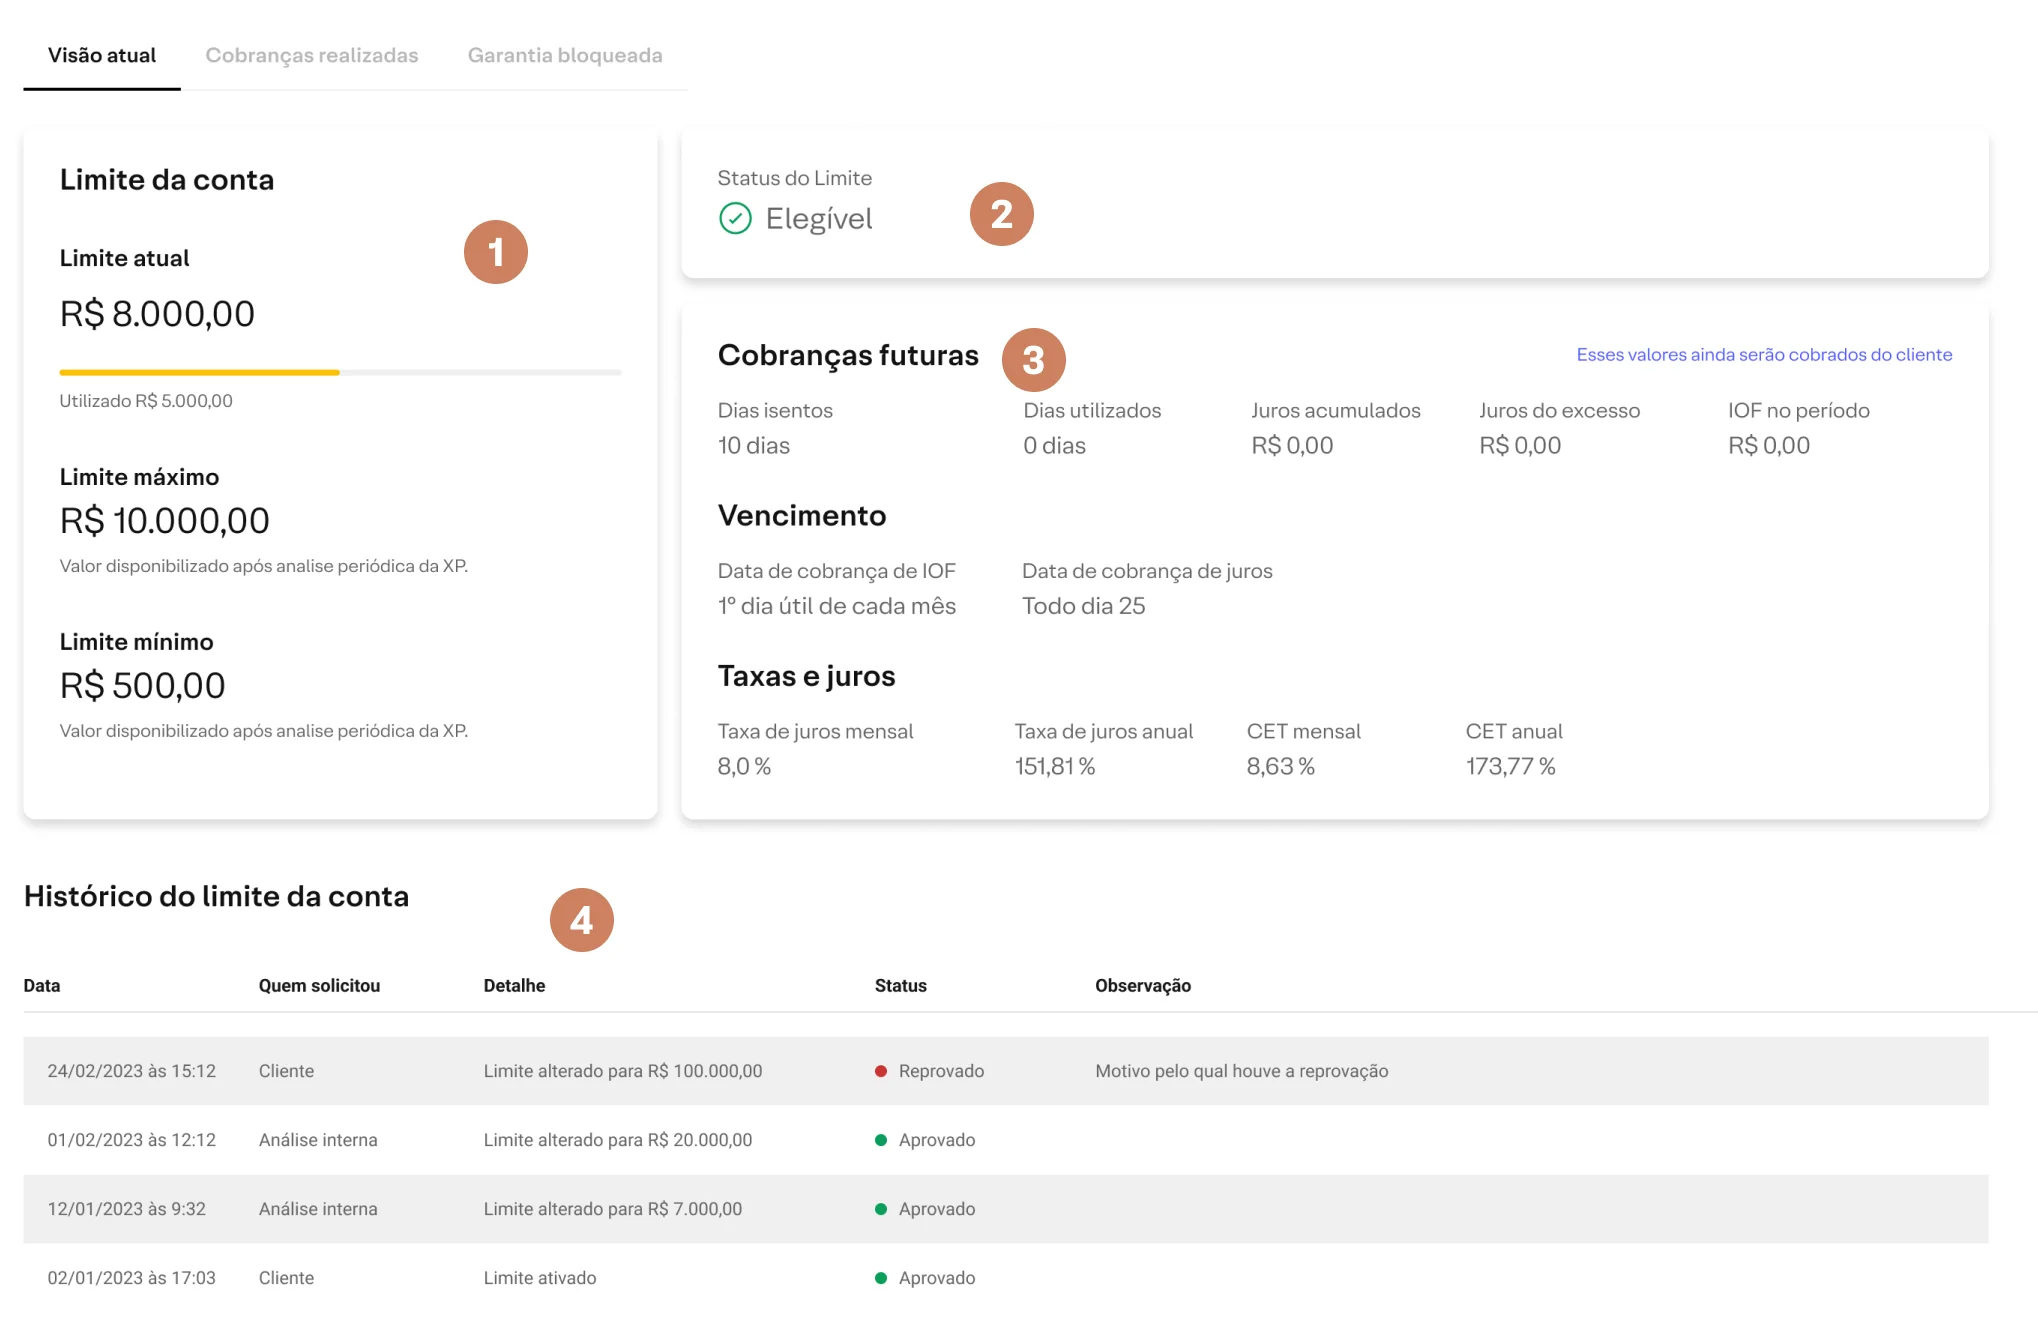Click green Aprovado dot for Limite ativado row

point(881,1278)
